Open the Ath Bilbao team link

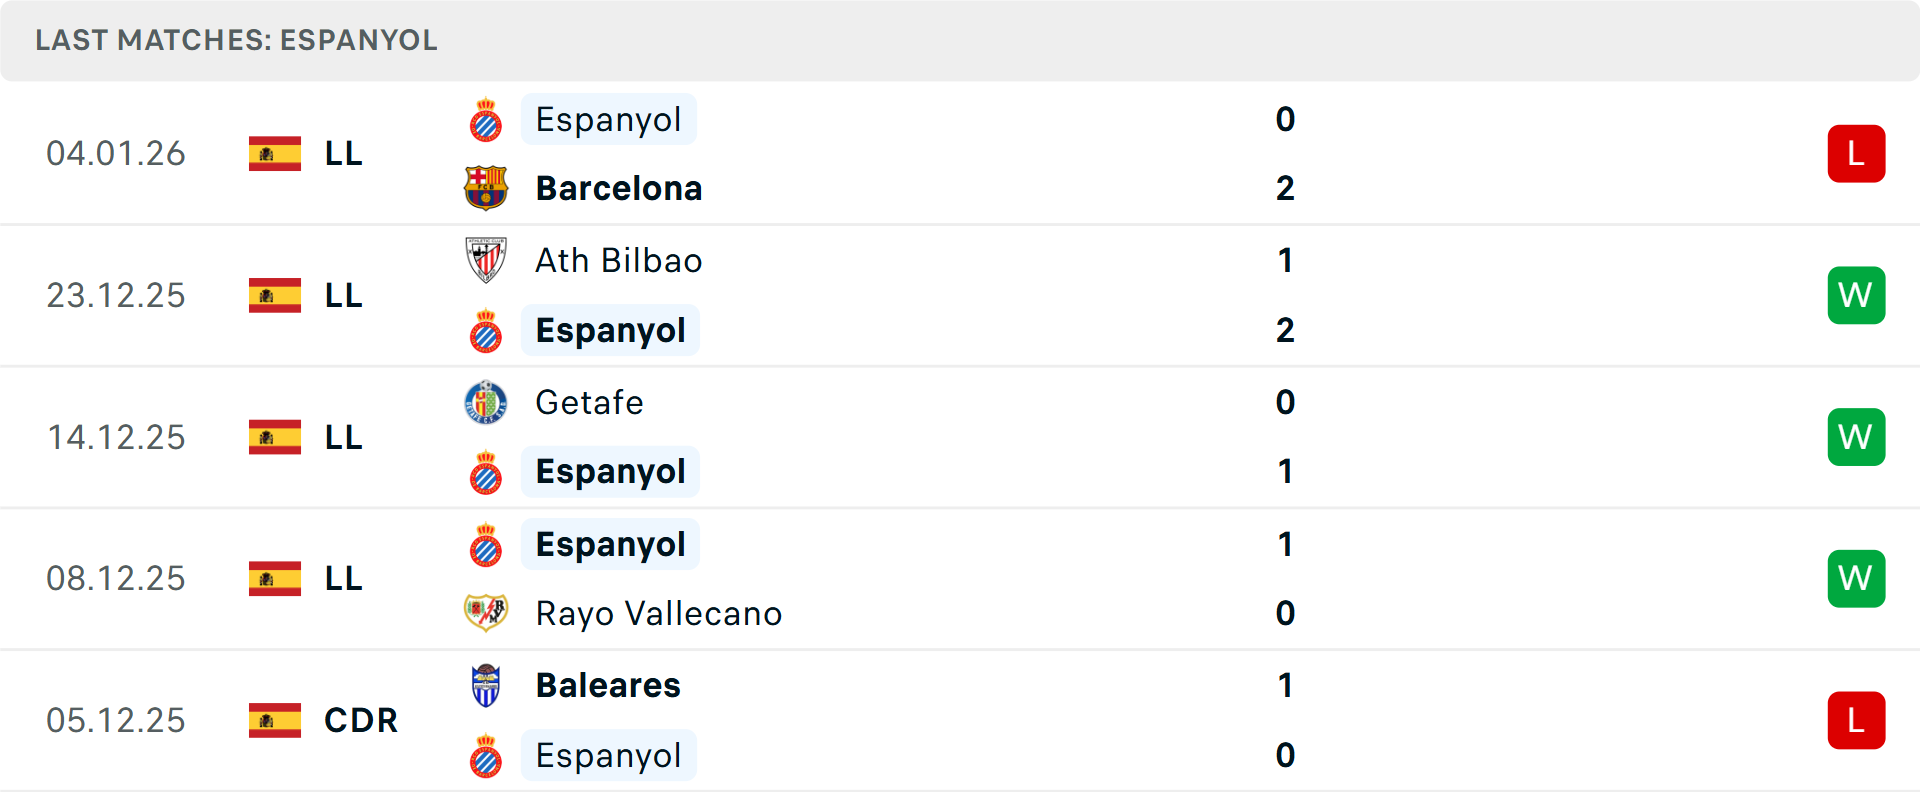(x=619, y=260)
